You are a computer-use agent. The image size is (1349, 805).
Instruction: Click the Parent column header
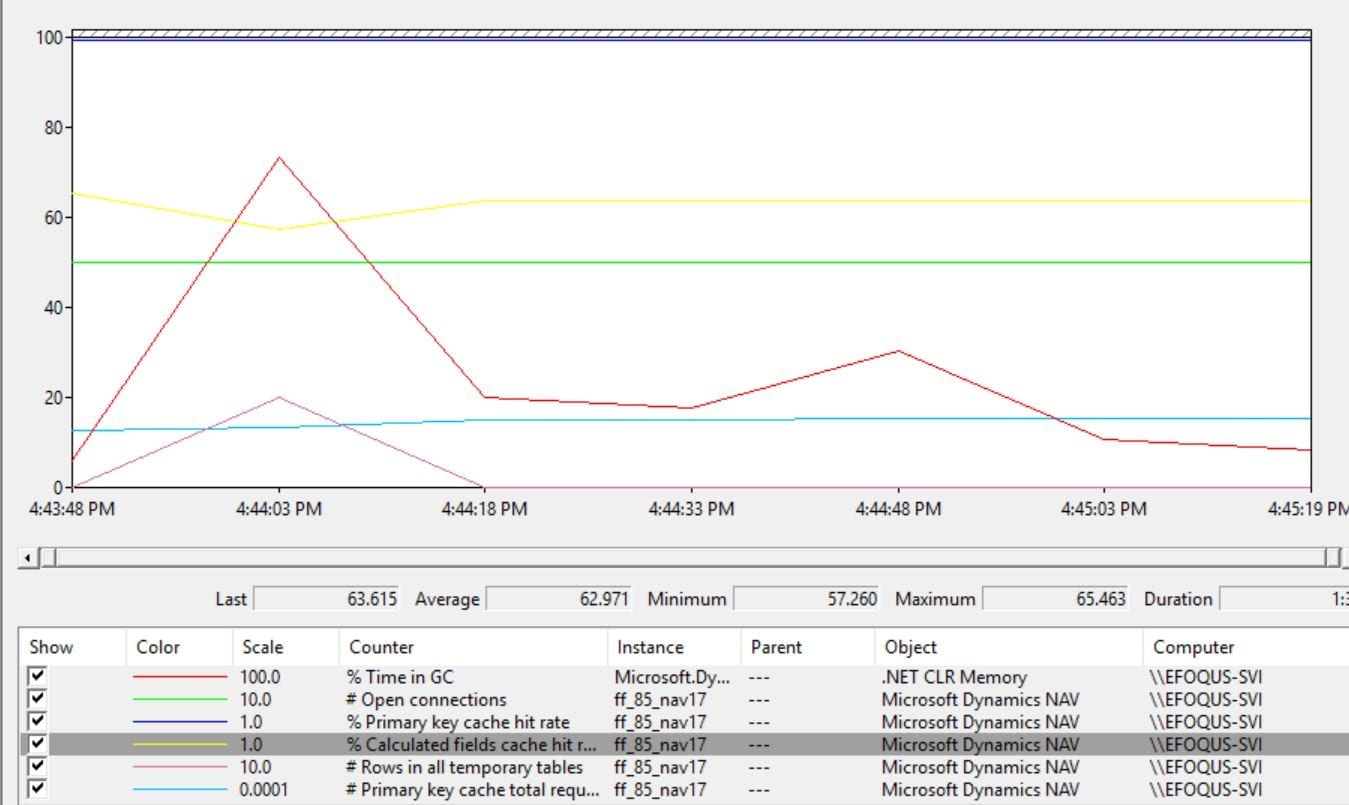[x=808, y=647]
